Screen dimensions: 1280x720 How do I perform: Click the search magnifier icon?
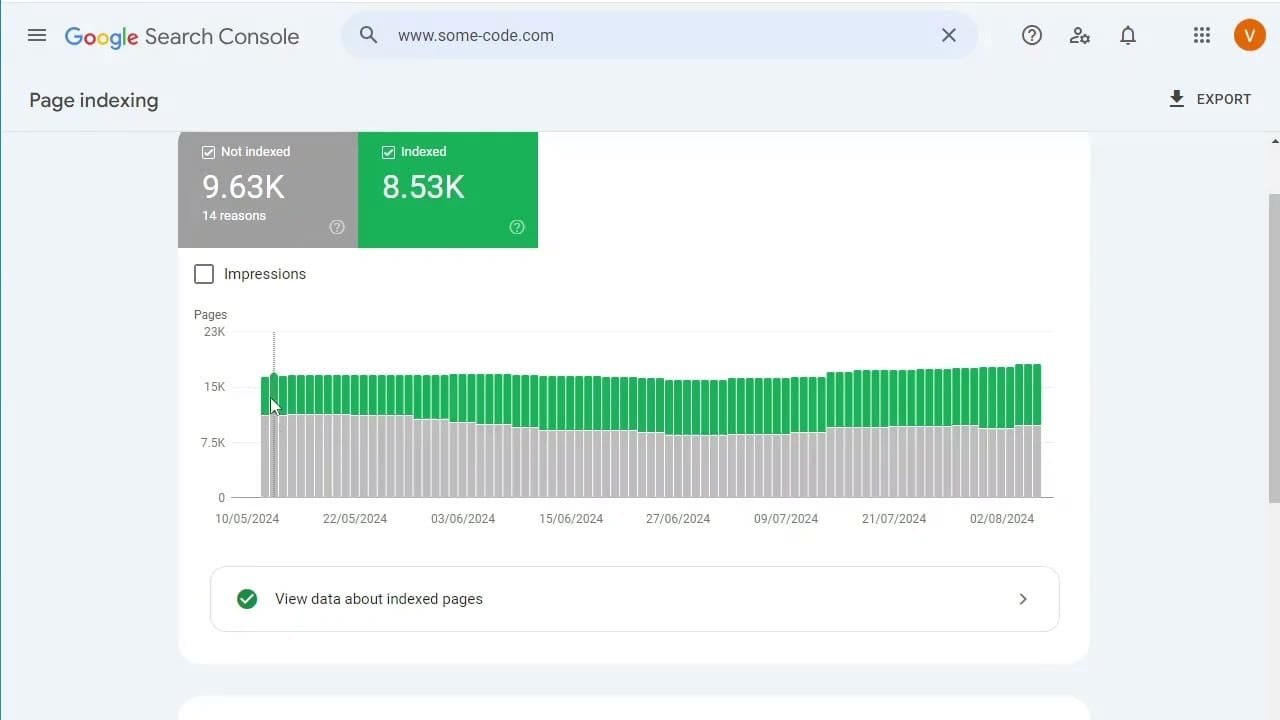coord(369,35)
